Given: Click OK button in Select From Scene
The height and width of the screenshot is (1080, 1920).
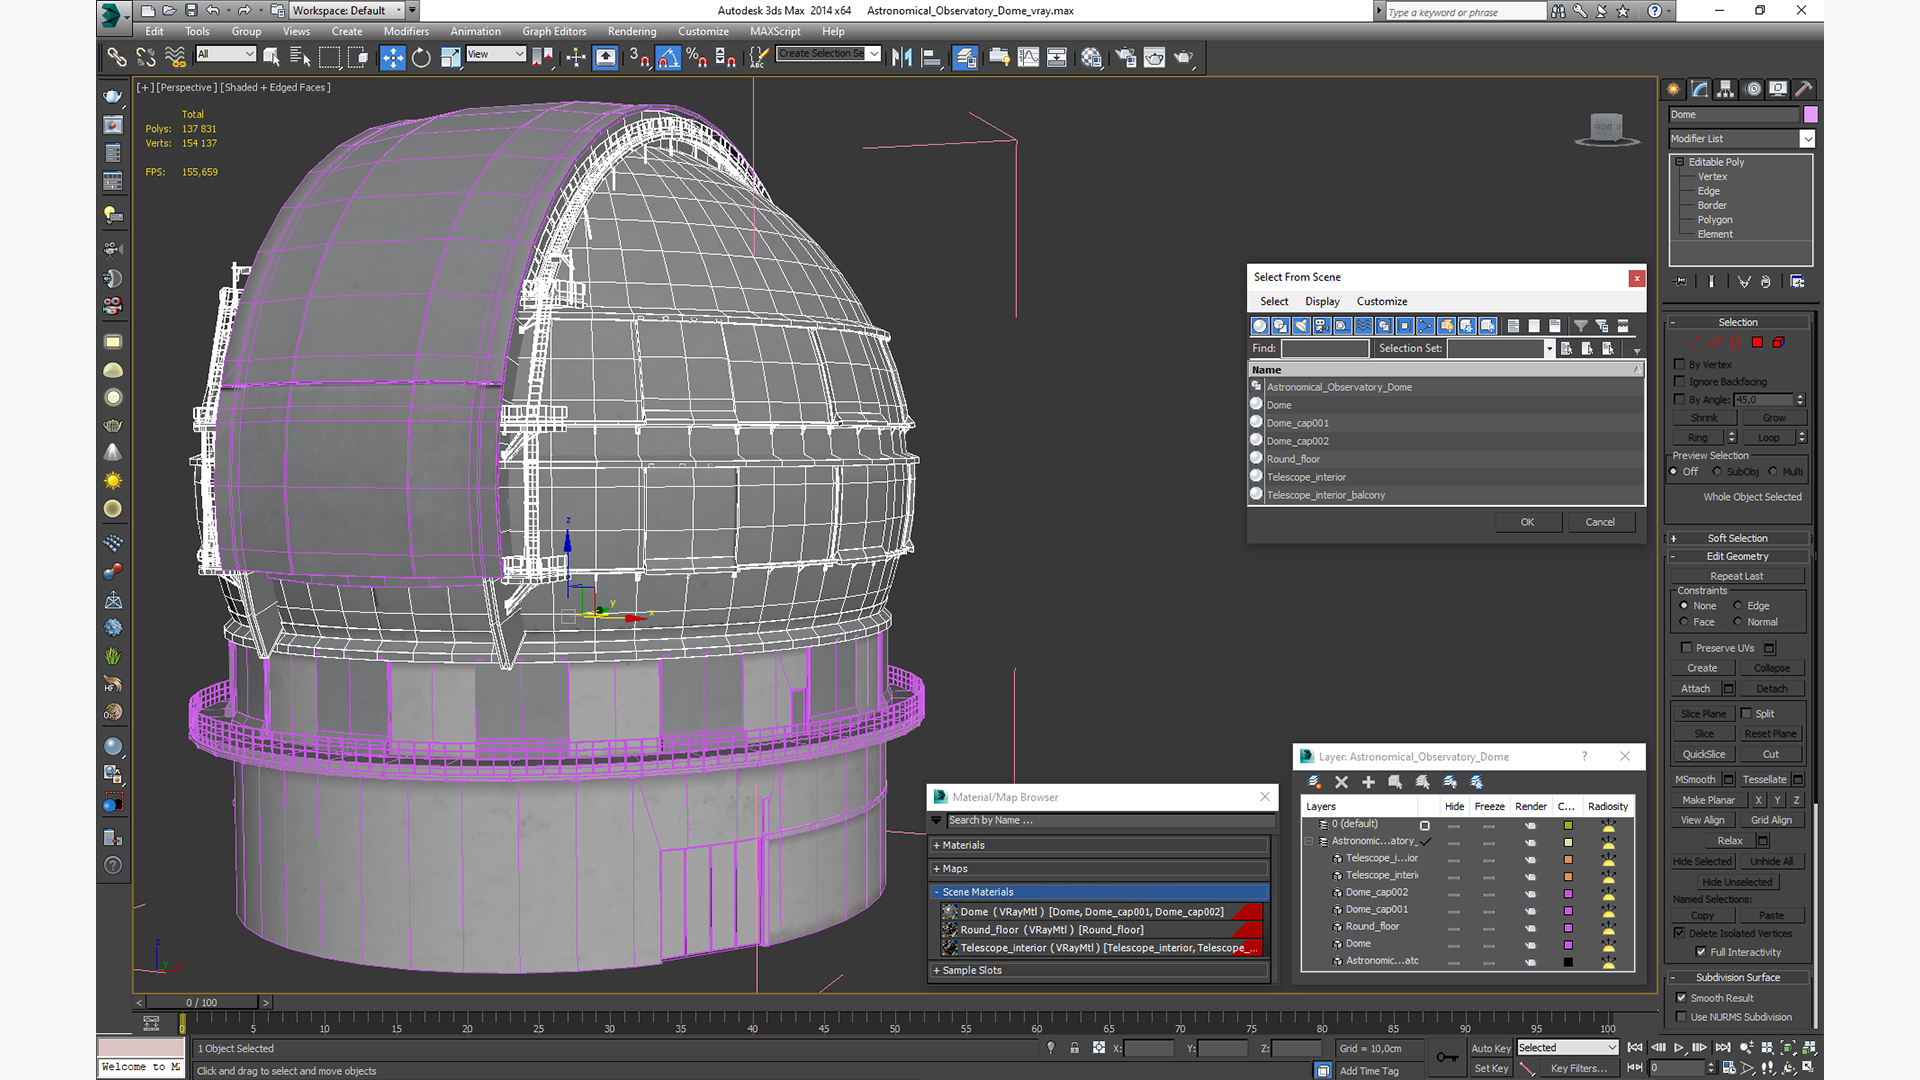Looking at the screenshot, I should point(1527,522).
